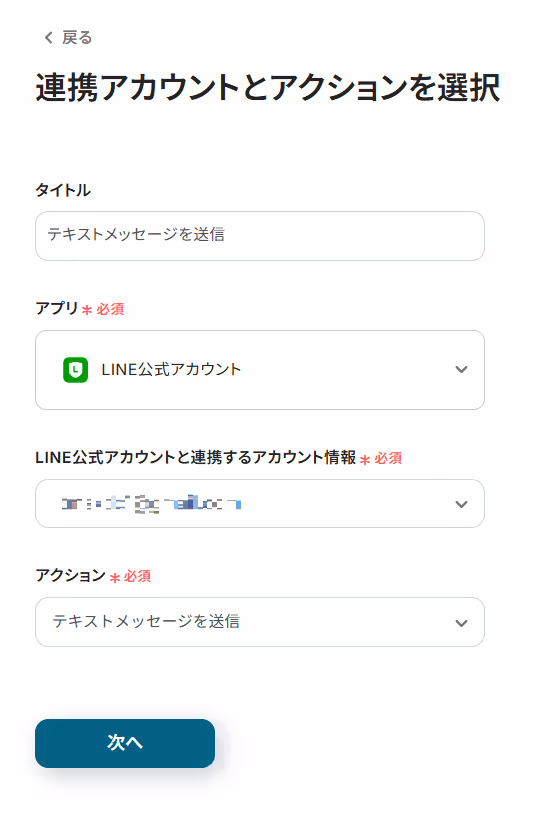
Task: Click the LINE公式アカウントと連携するアカウント情報 label
Action: [195, 457]
